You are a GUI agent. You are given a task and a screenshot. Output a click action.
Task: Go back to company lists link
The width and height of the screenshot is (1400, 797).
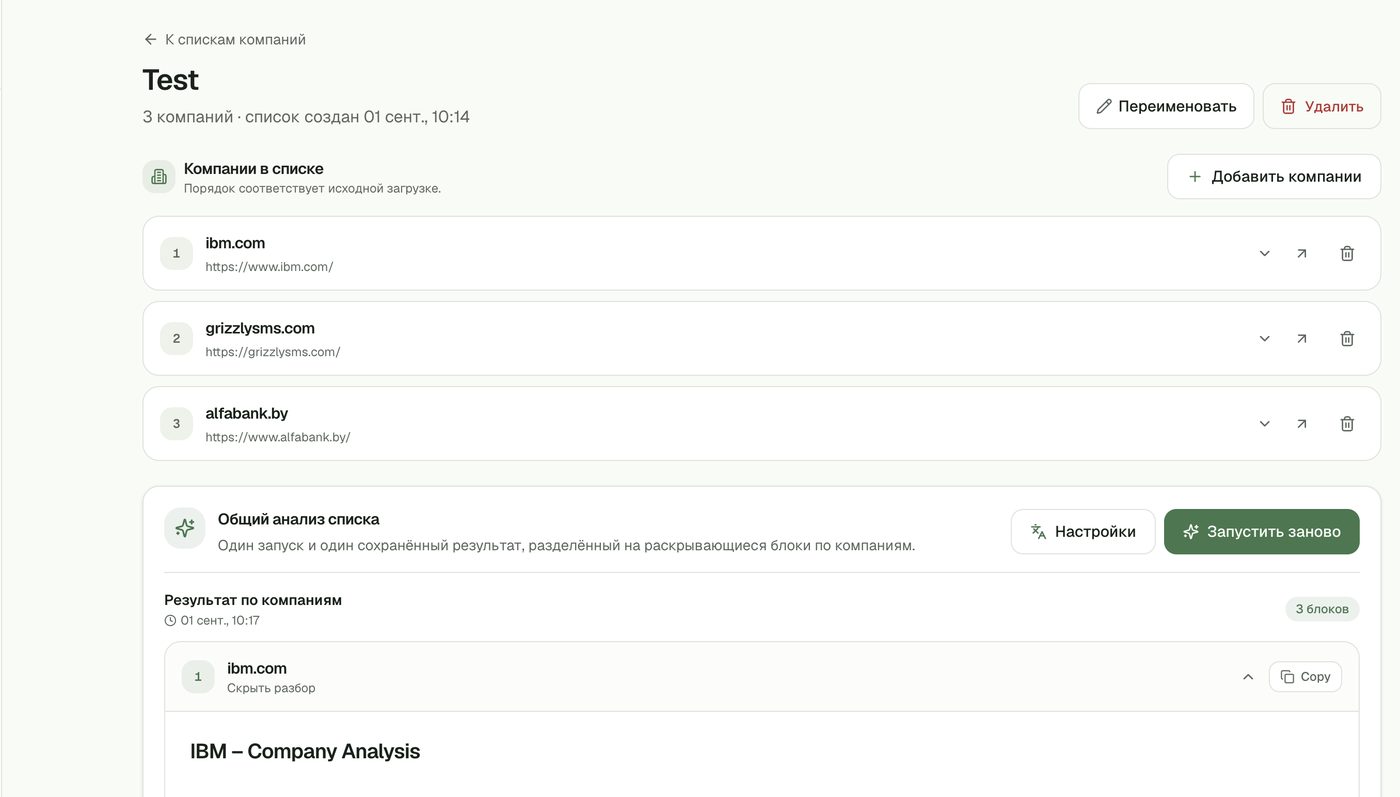(x=225, y=39)
